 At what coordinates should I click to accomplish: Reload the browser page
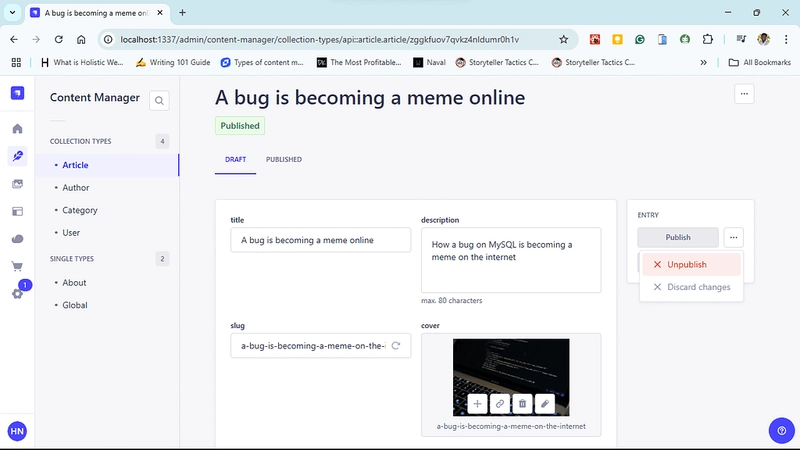point(59,39)
